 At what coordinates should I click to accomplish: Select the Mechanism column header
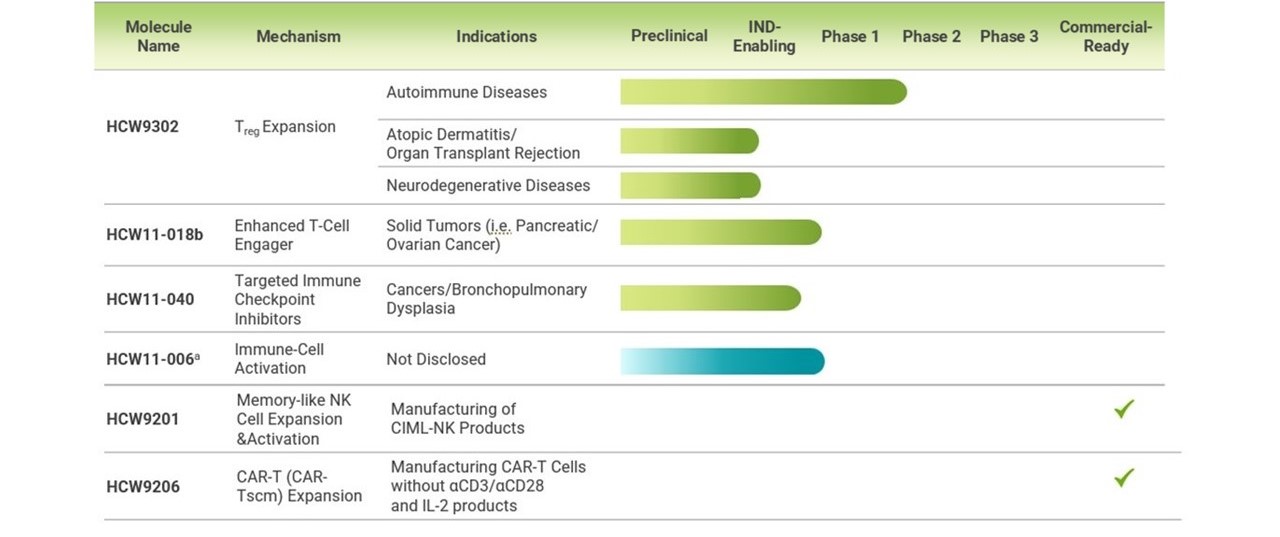[x=298, y=36]
